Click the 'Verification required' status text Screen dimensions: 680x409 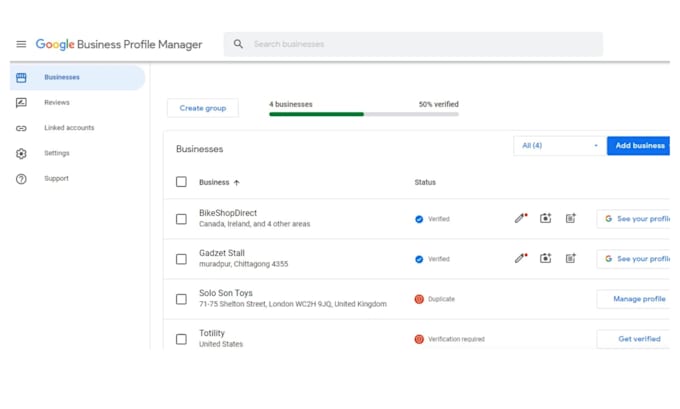pyautogui.click(x=456, y=339)
